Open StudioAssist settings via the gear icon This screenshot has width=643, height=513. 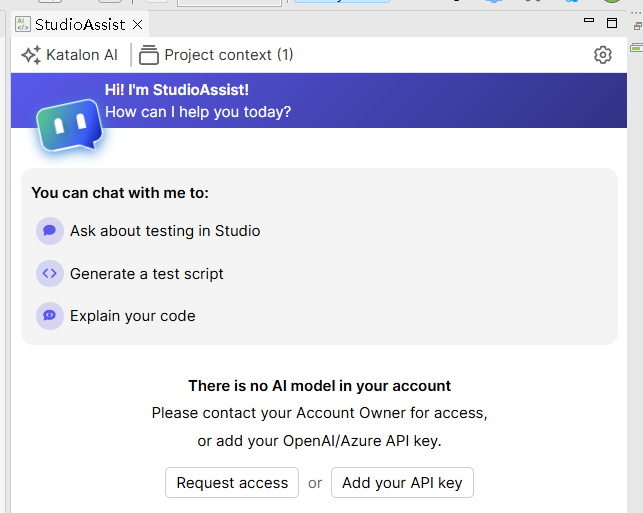click(602, 55)
